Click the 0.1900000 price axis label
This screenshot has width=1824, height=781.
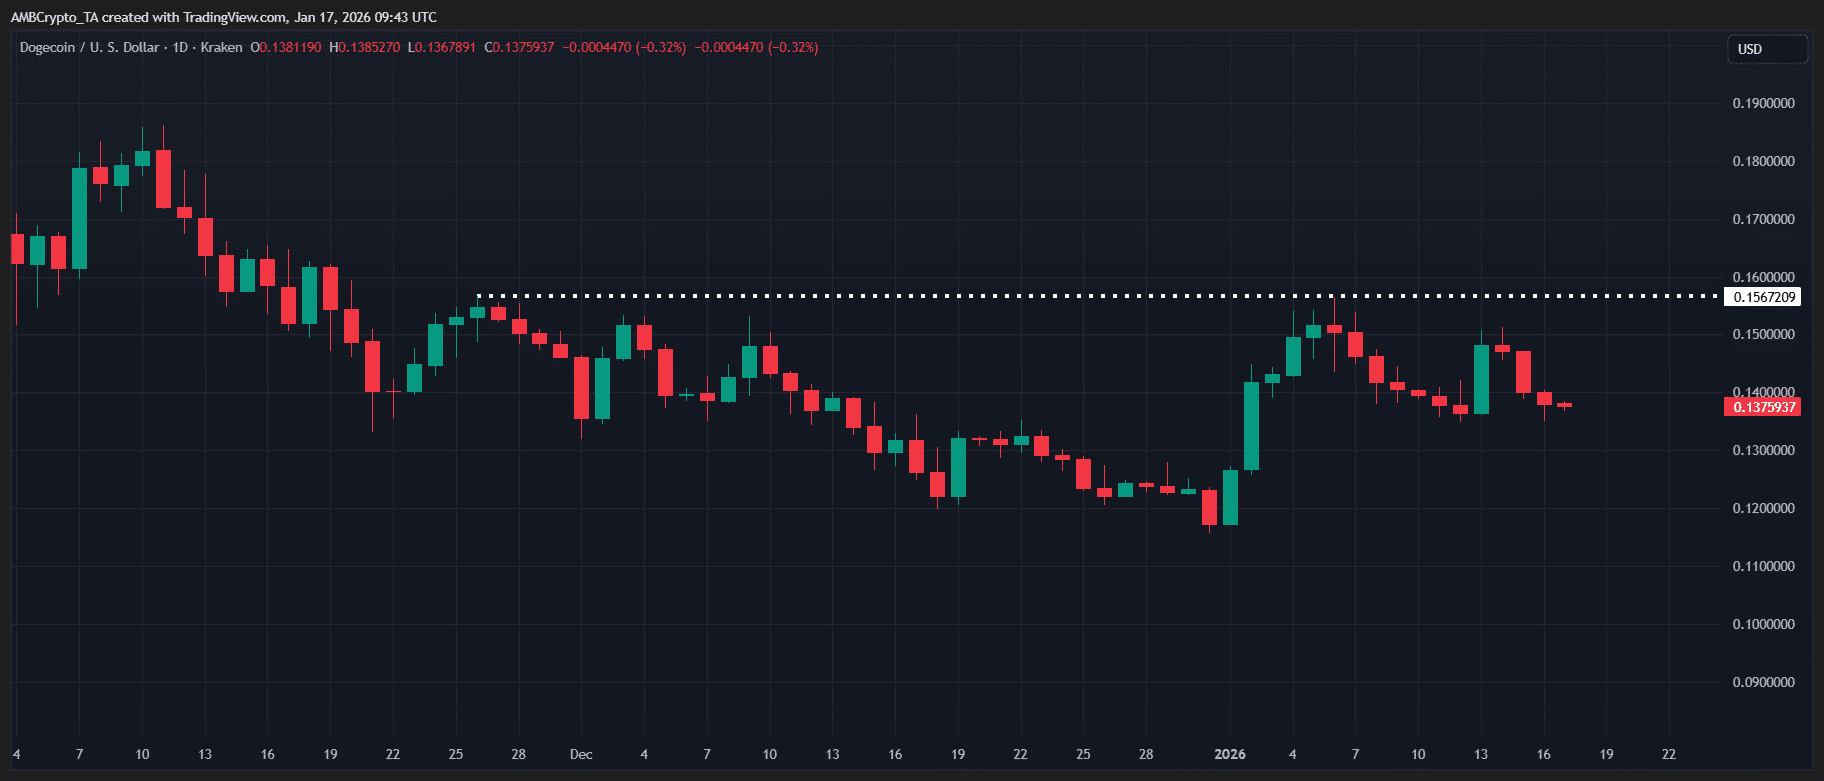coord(1764,103)
